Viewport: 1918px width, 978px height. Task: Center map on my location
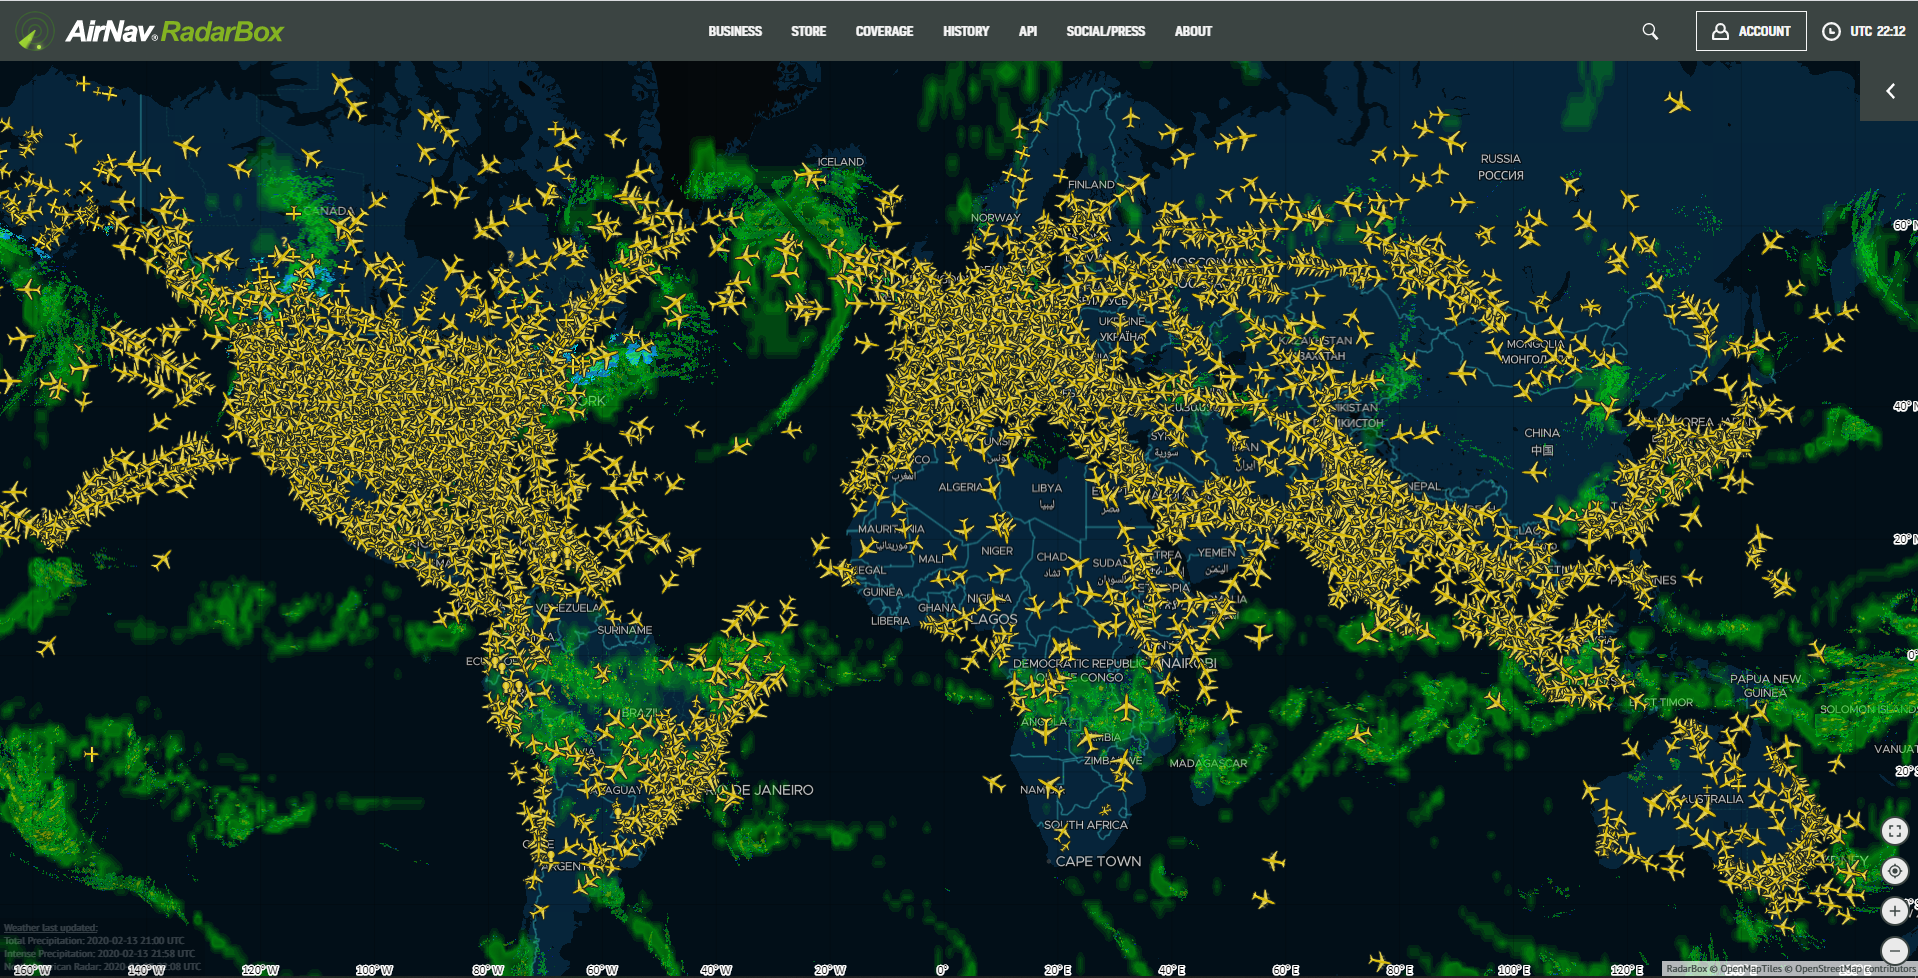(1894, 871)
